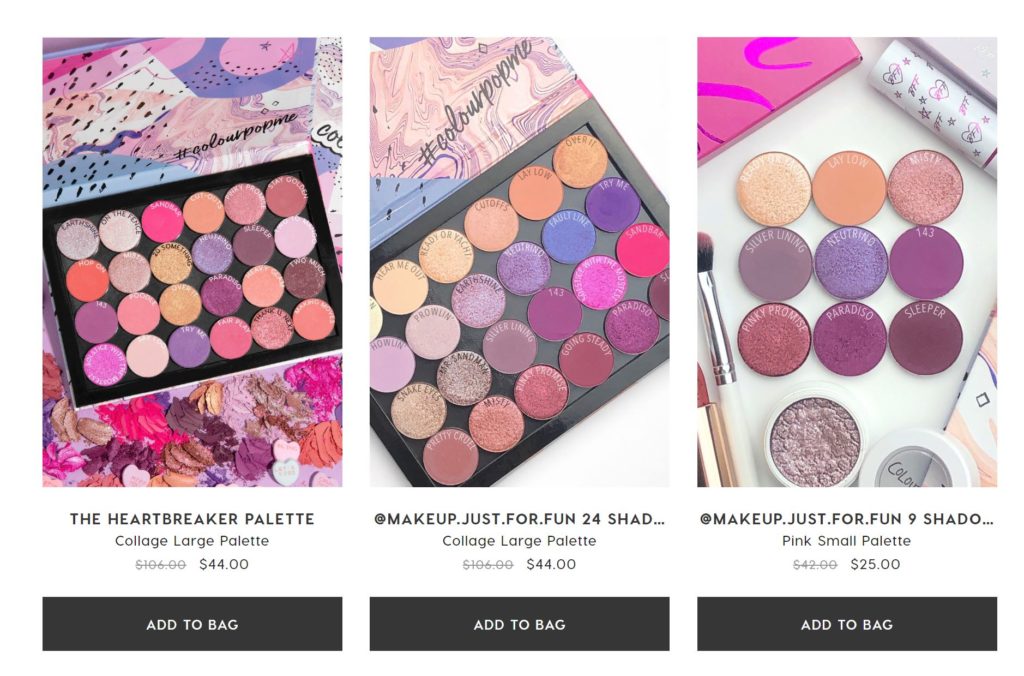Open @MAKEUP.JUST.FOR.FUN 9 SHADO... product link

click(846, 519)
